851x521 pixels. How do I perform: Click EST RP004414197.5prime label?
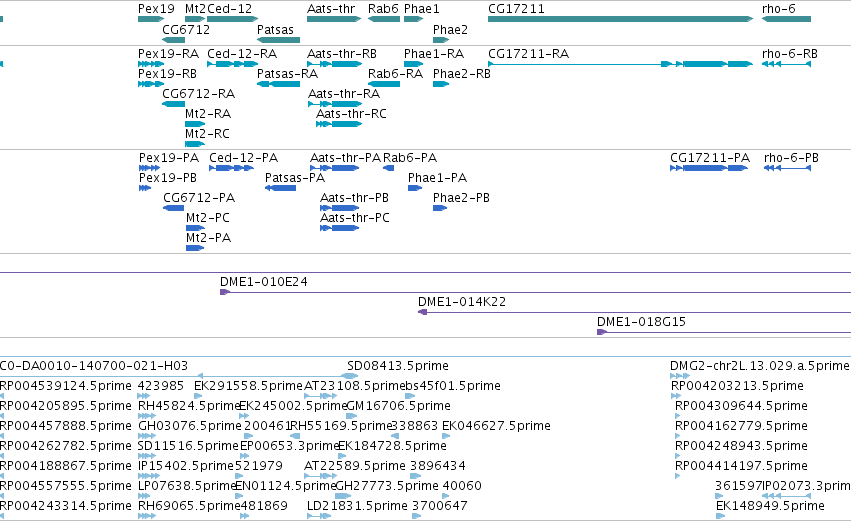click(x=741, y=466)
